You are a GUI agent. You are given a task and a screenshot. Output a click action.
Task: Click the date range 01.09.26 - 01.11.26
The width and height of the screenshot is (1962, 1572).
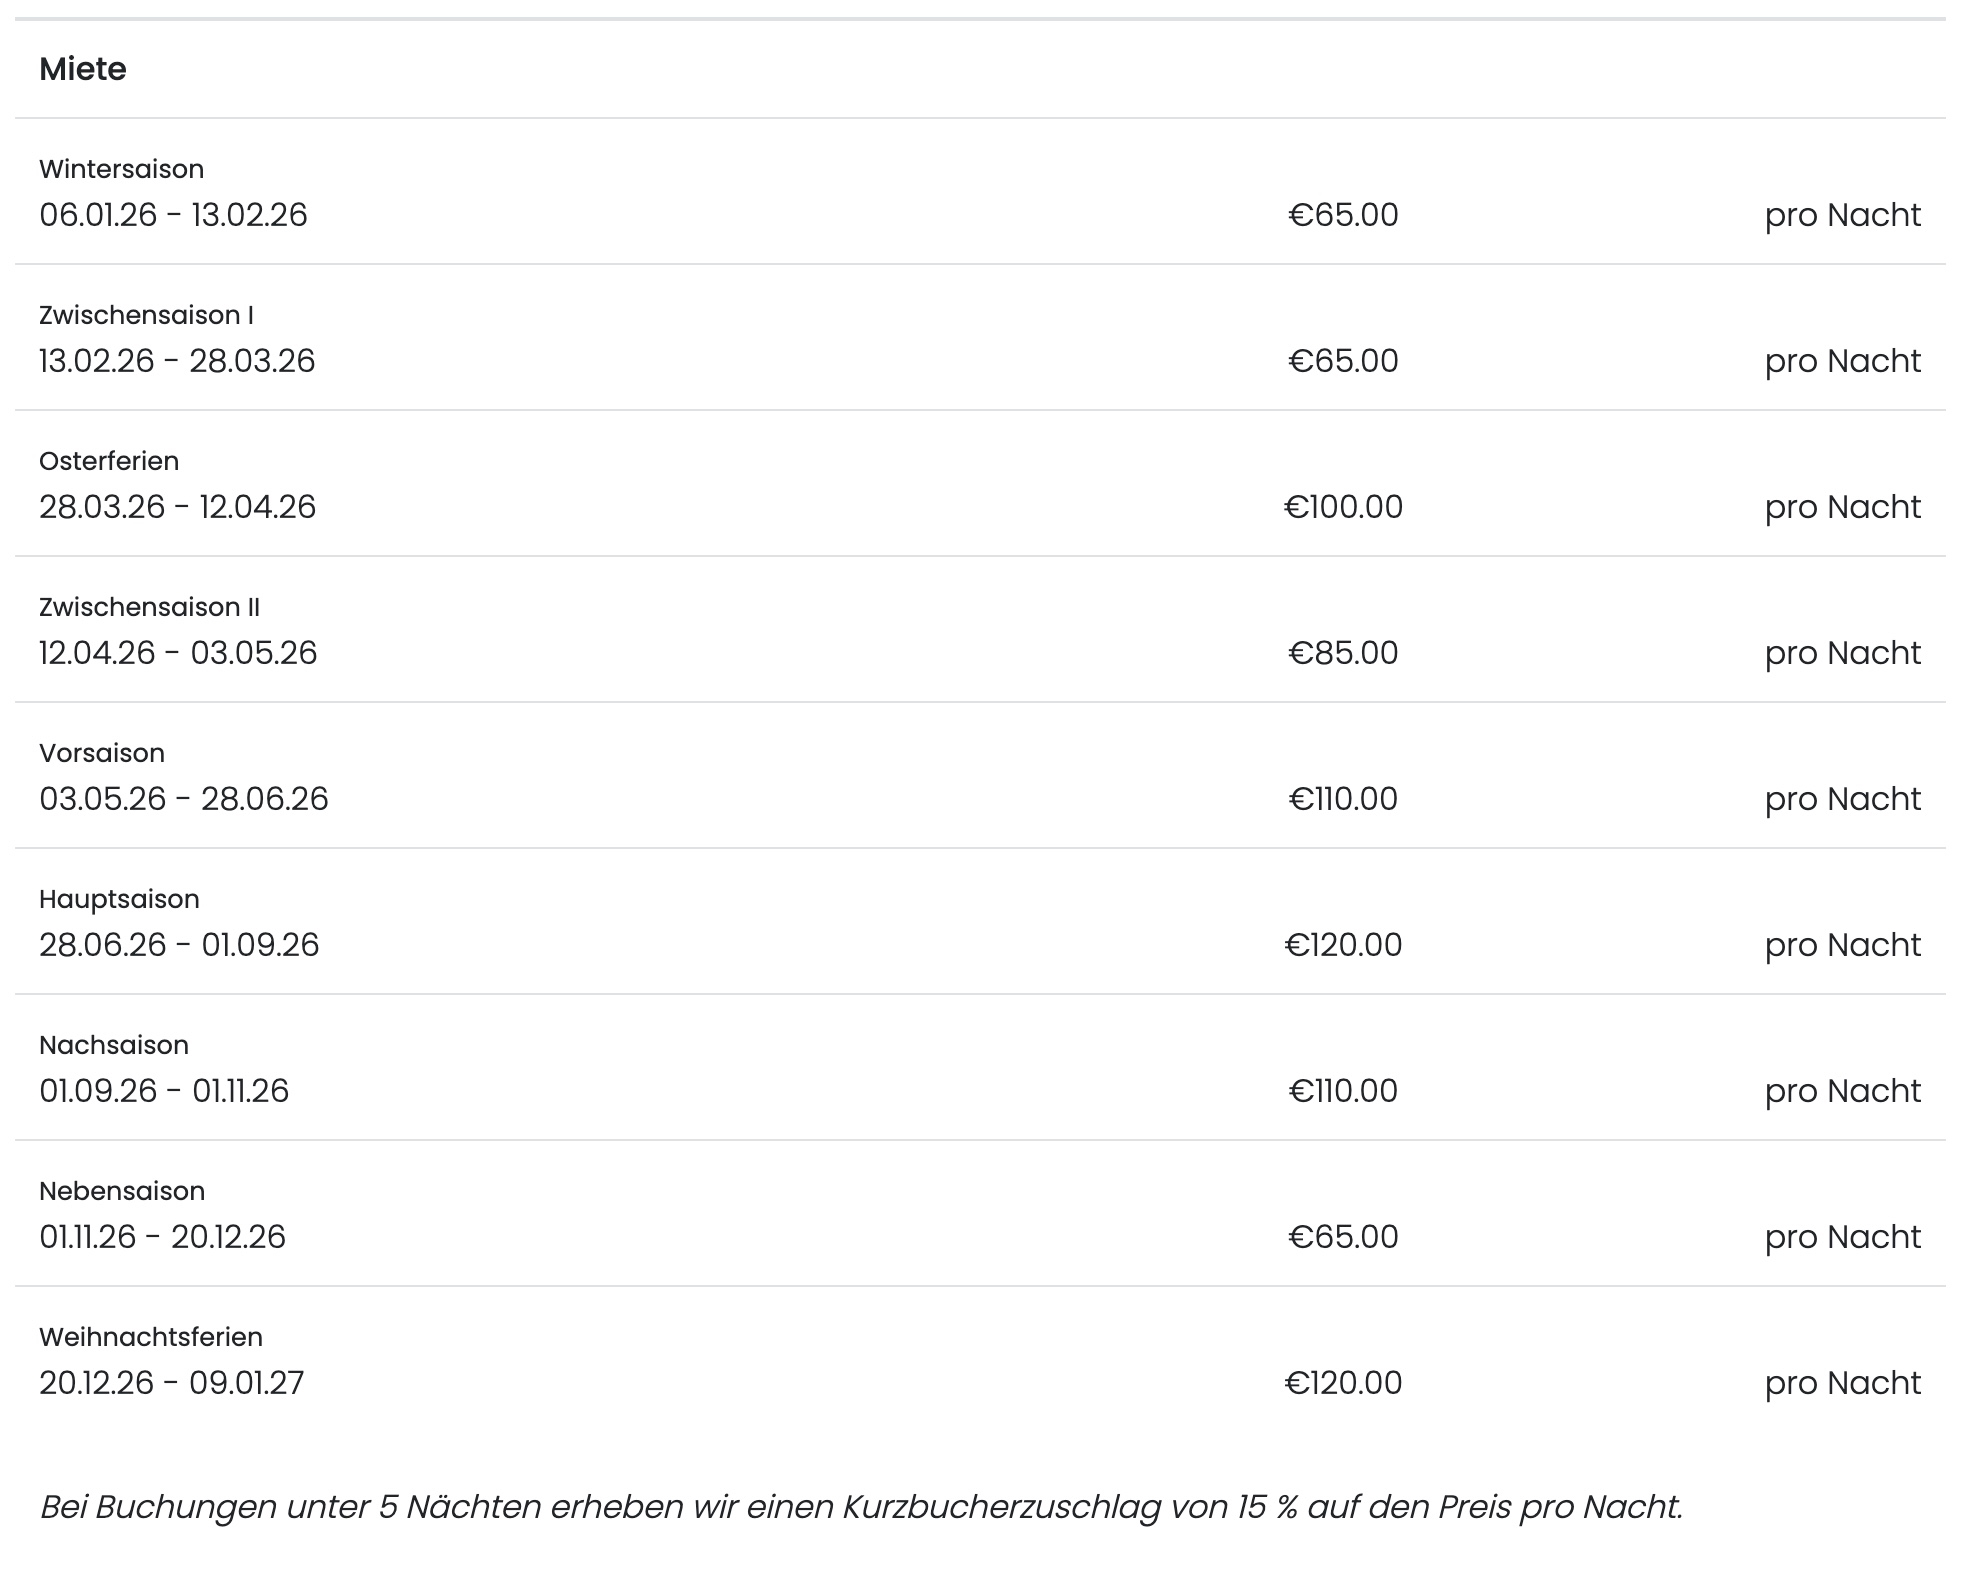(164, 1091)
